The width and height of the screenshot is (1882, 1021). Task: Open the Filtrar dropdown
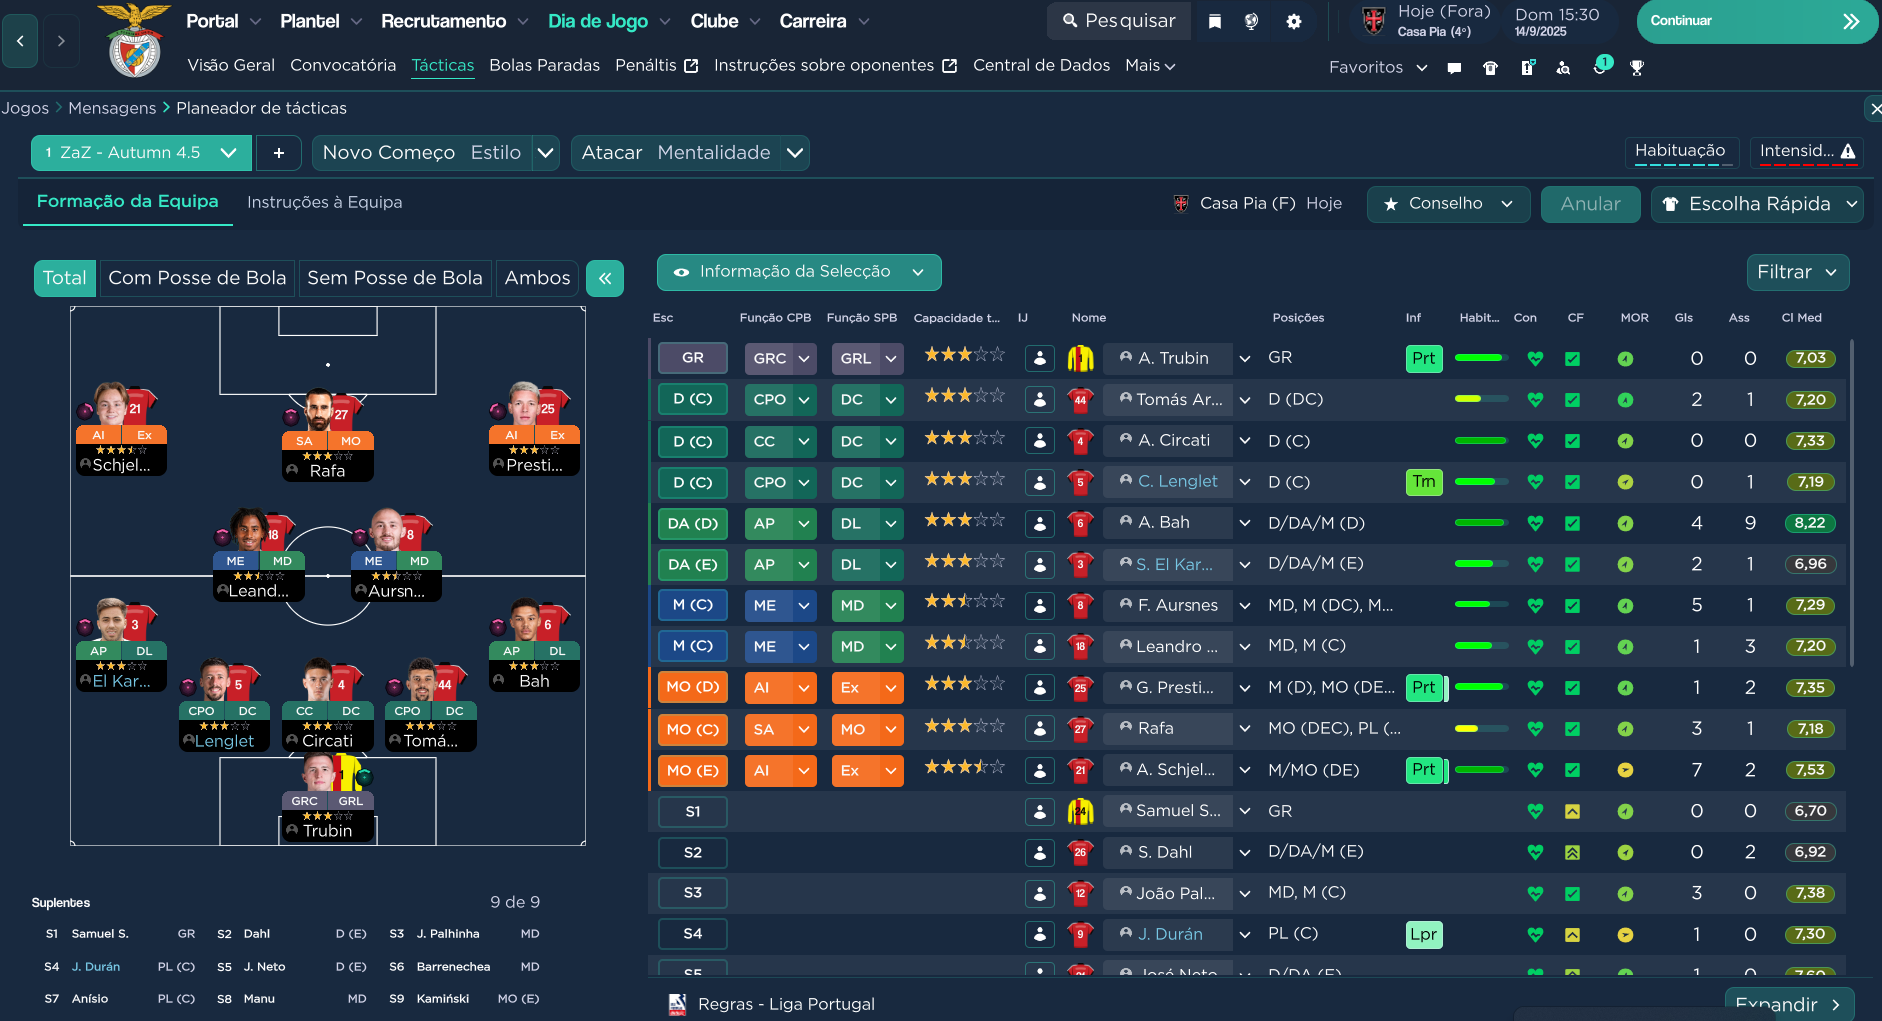point(1797,272)
